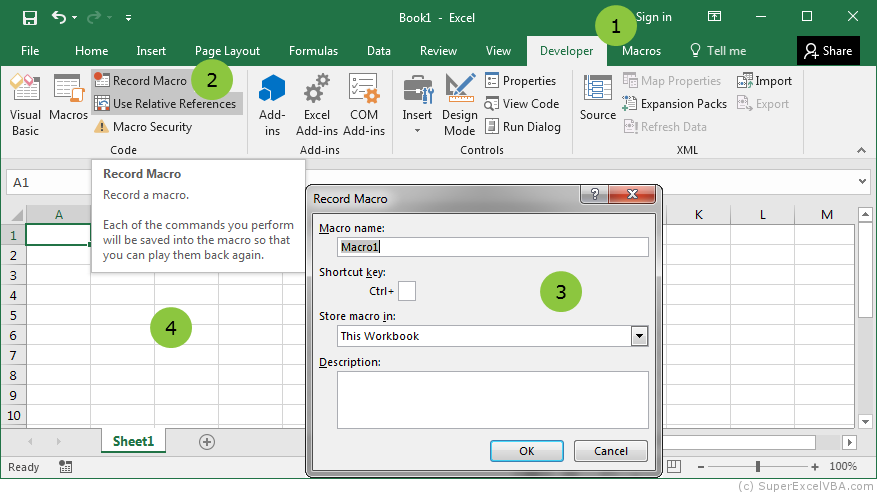Click the Ctrl+ shortcut key box
The width and height of the screenshot is (877, 492).
[x=407, y=291]
